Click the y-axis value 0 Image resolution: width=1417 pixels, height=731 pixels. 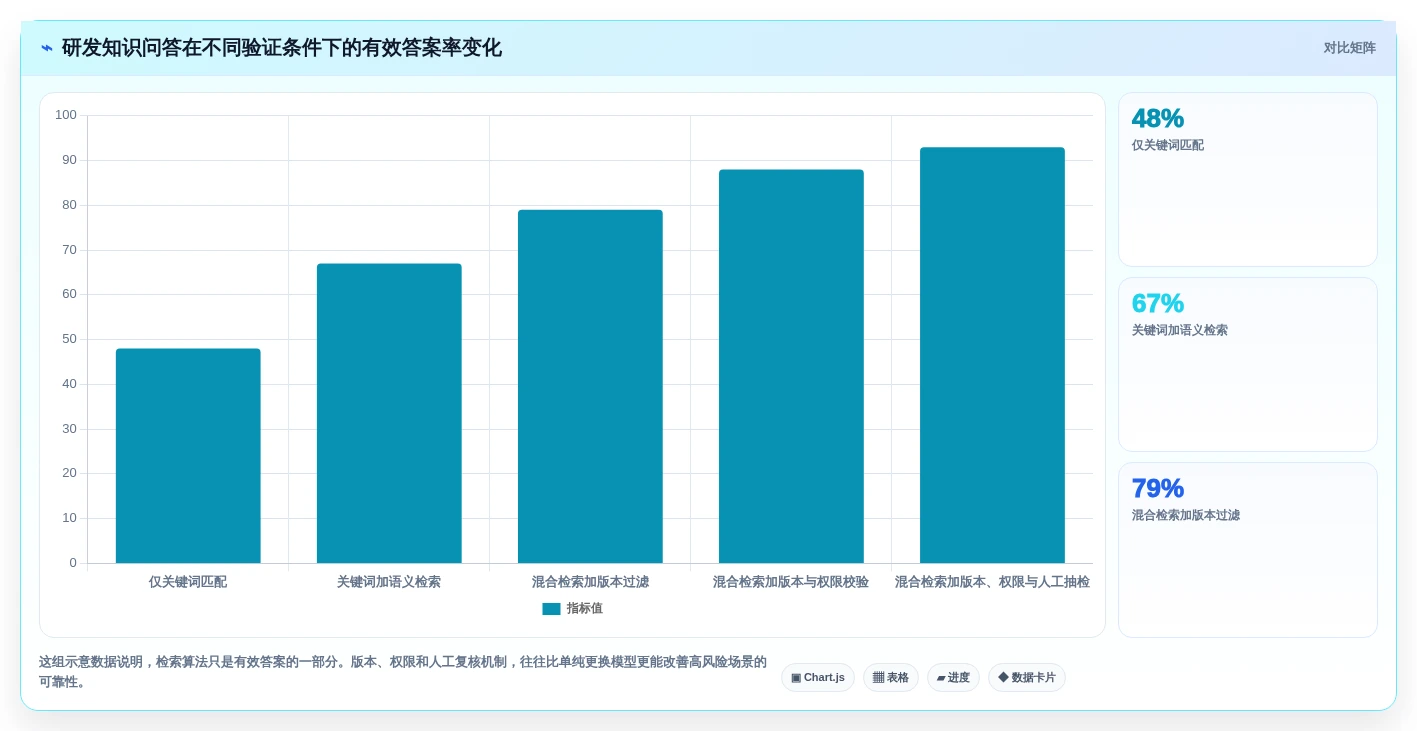click(73, 563)
